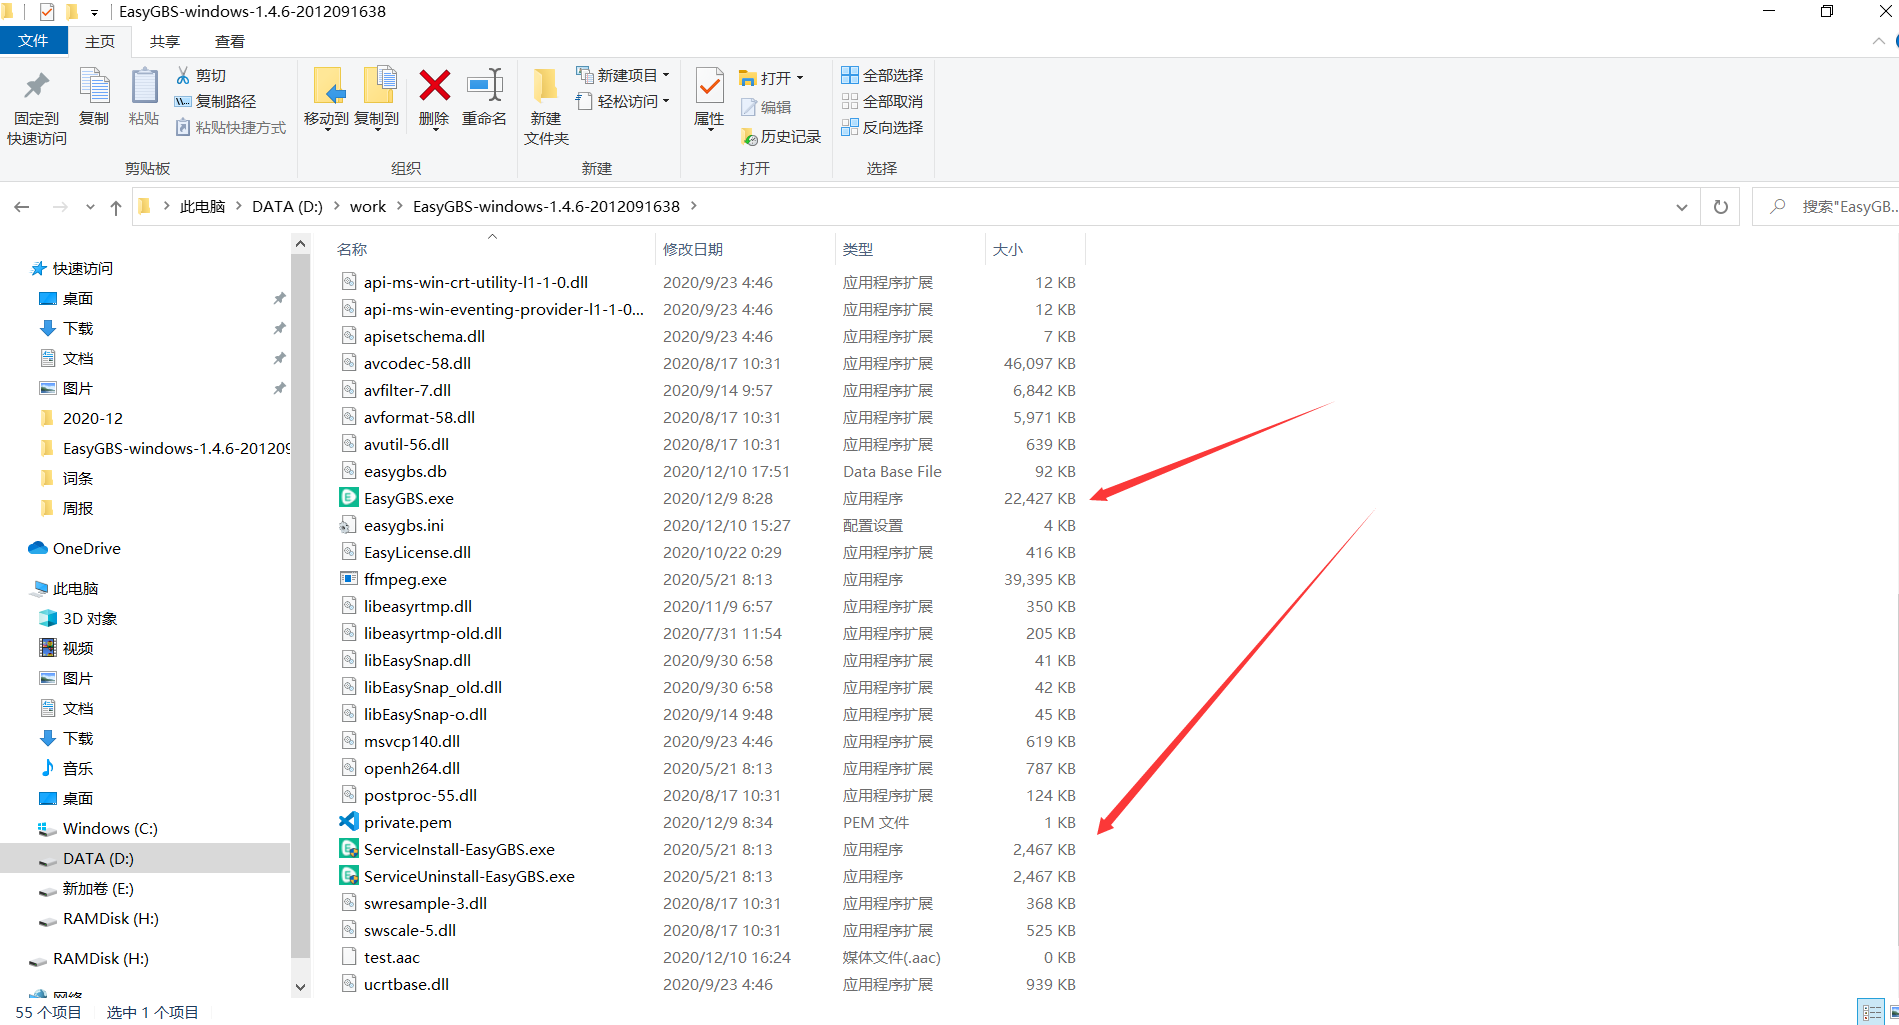Select EasyLicense.dll file
Screen dimensions: 1899x1025
coord(417,552)
